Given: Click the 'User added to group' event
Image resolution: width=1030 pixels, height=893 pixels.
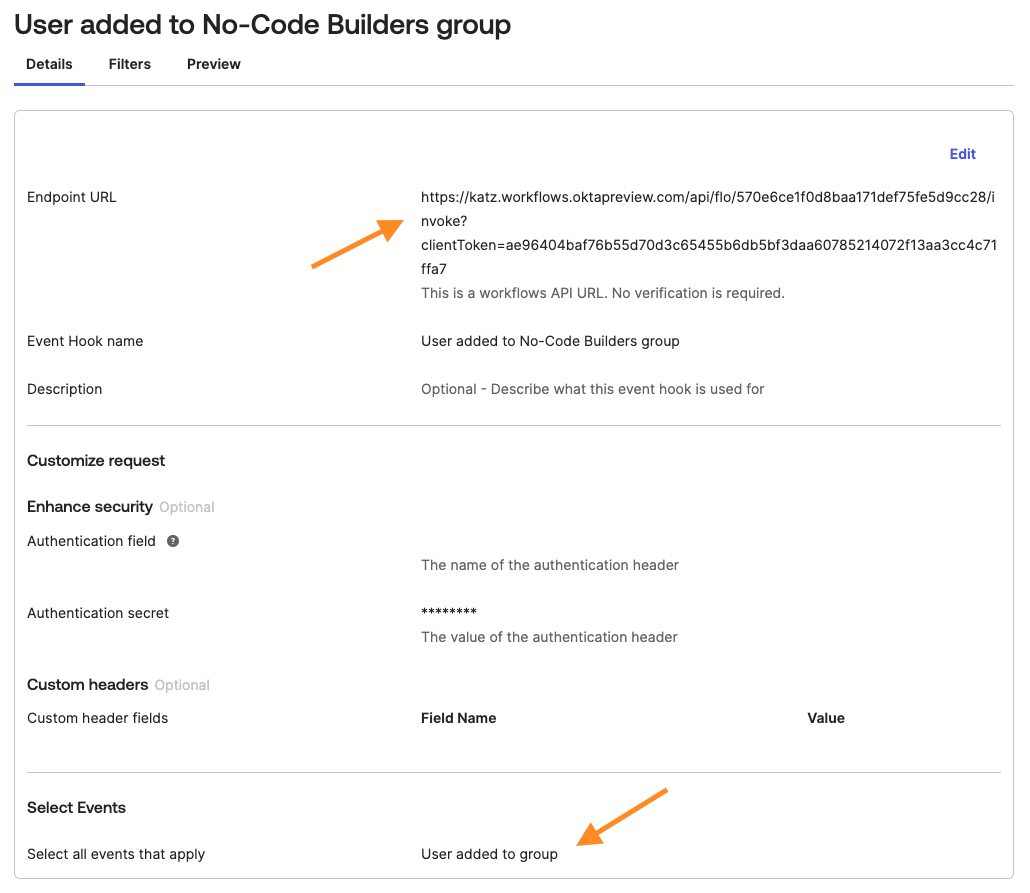Looking at the screenshot, I should [x=489, y=854].
